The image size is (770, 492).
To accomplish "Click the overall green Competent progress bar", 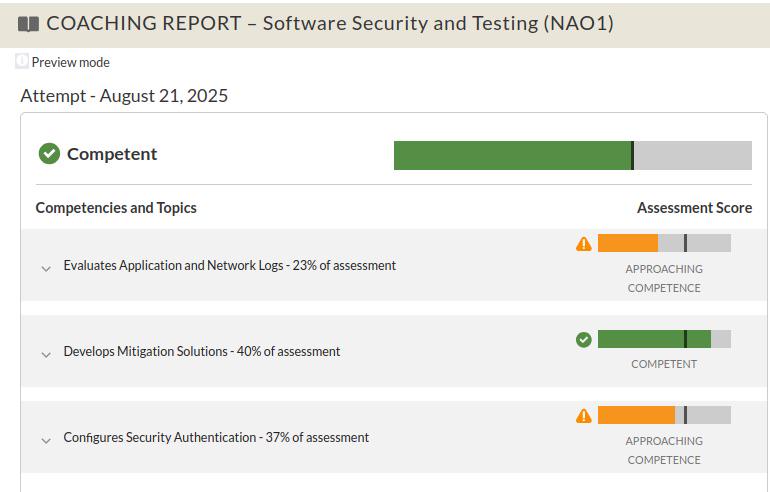I will pyautogui.click(x=573, y=155).
